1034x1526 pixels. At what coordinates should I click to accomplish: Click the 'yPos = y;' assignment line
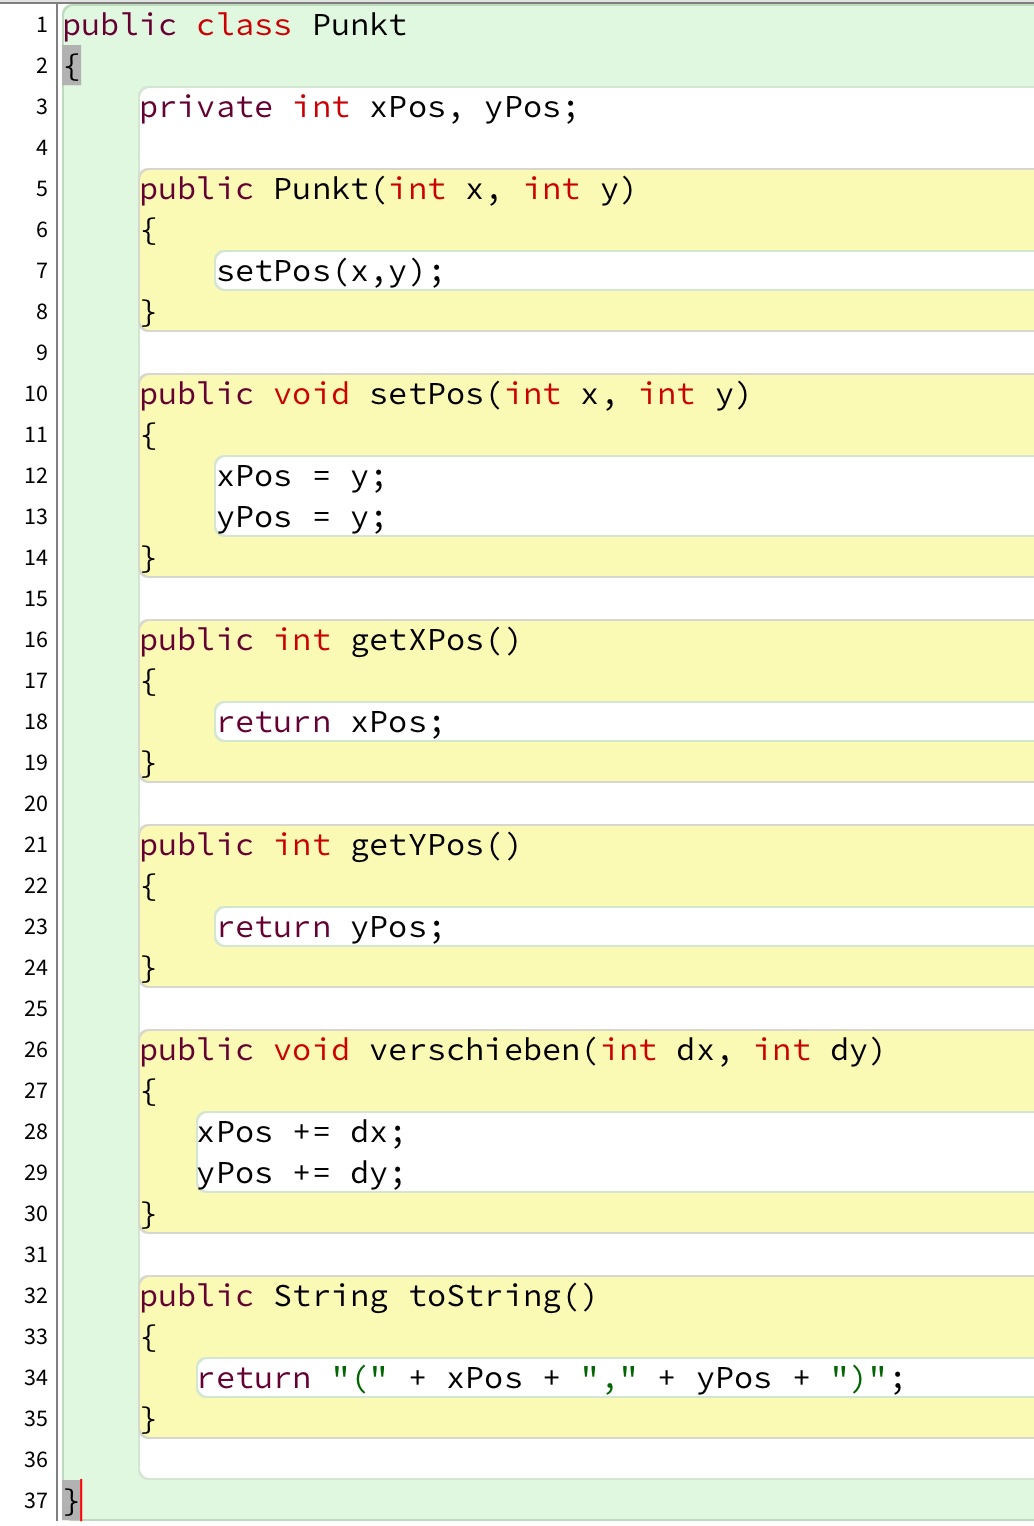click(x=300, y=518)
